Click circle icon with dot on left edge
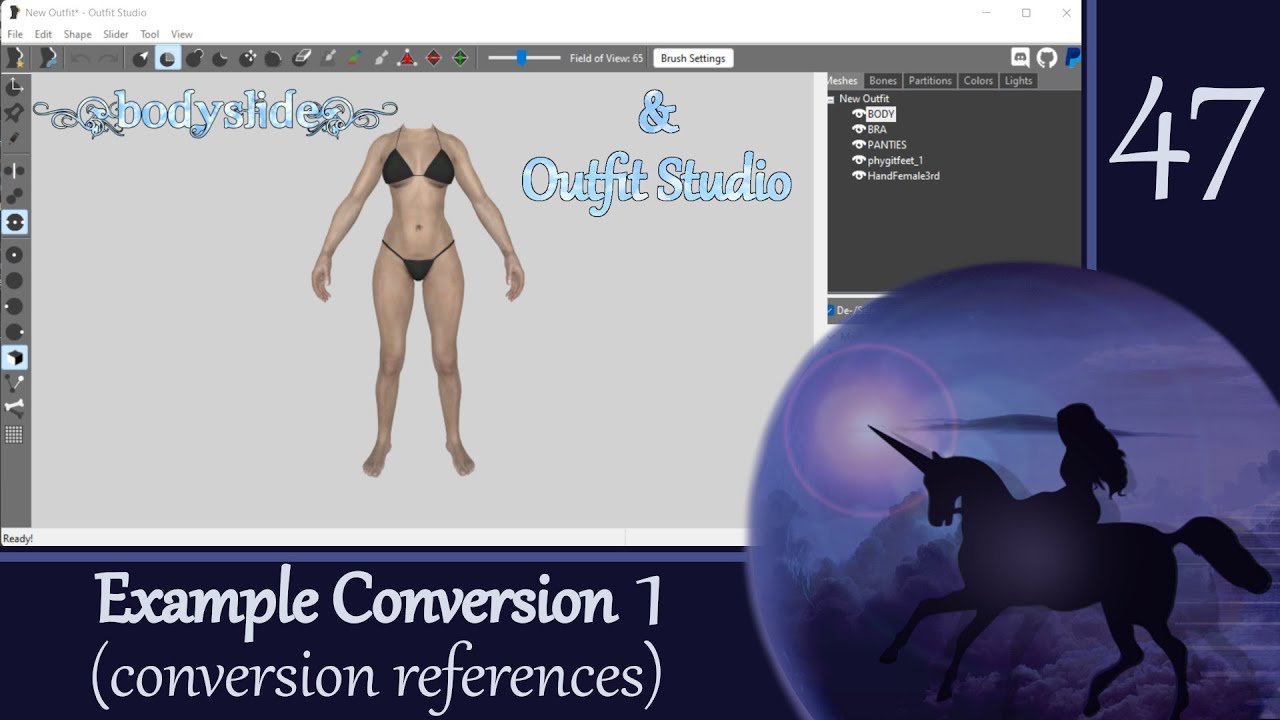 coord(14,306)
